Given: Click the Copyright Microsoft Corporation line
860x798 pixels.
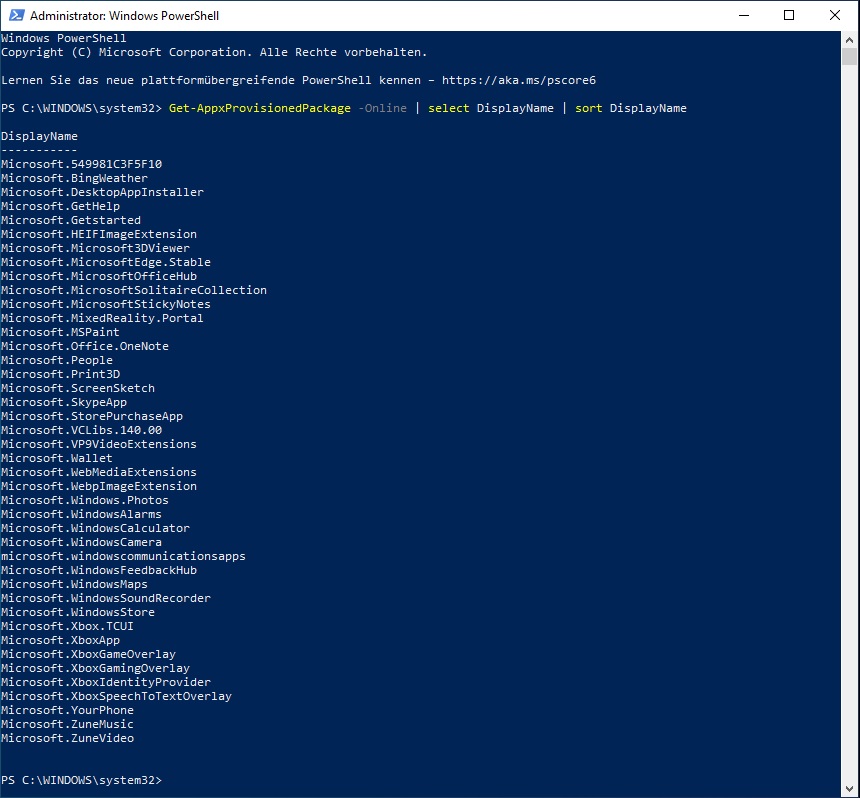Looking at the screenshot, I should (x=214, y=52).
